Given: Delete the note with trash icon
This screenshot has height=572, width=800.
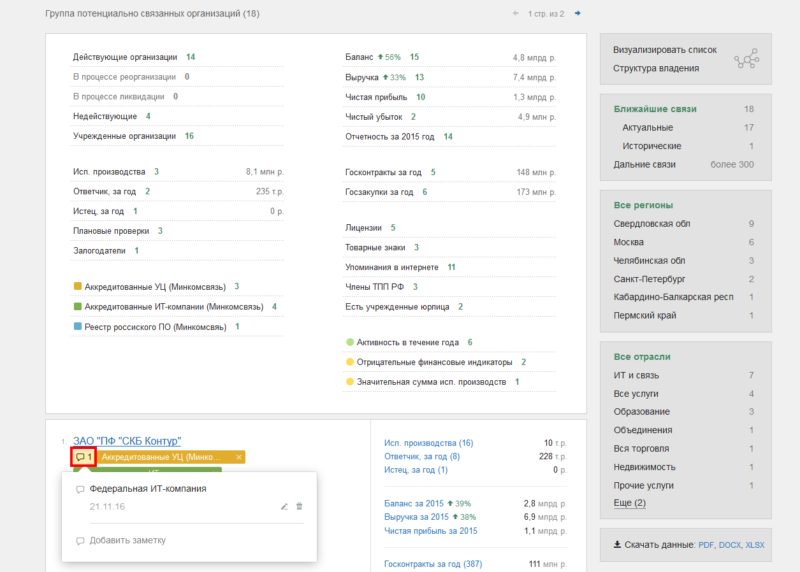Looking at the screenshot, I should (x=299, y=506).
